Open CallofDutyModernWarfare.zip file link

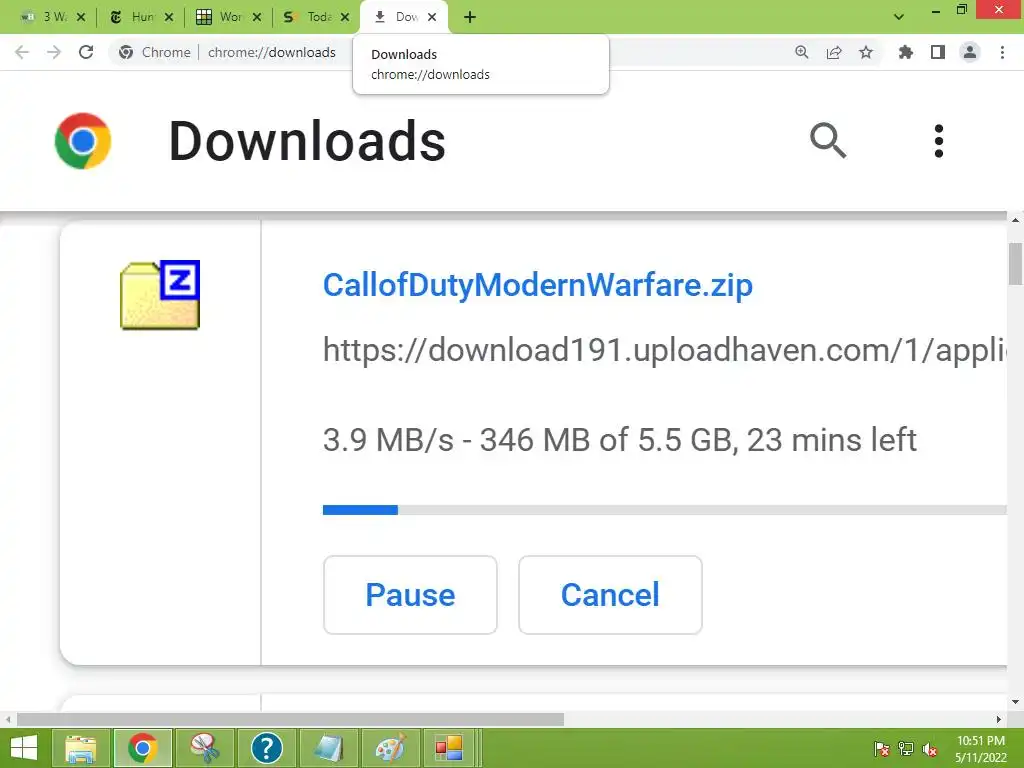[537, 285]
